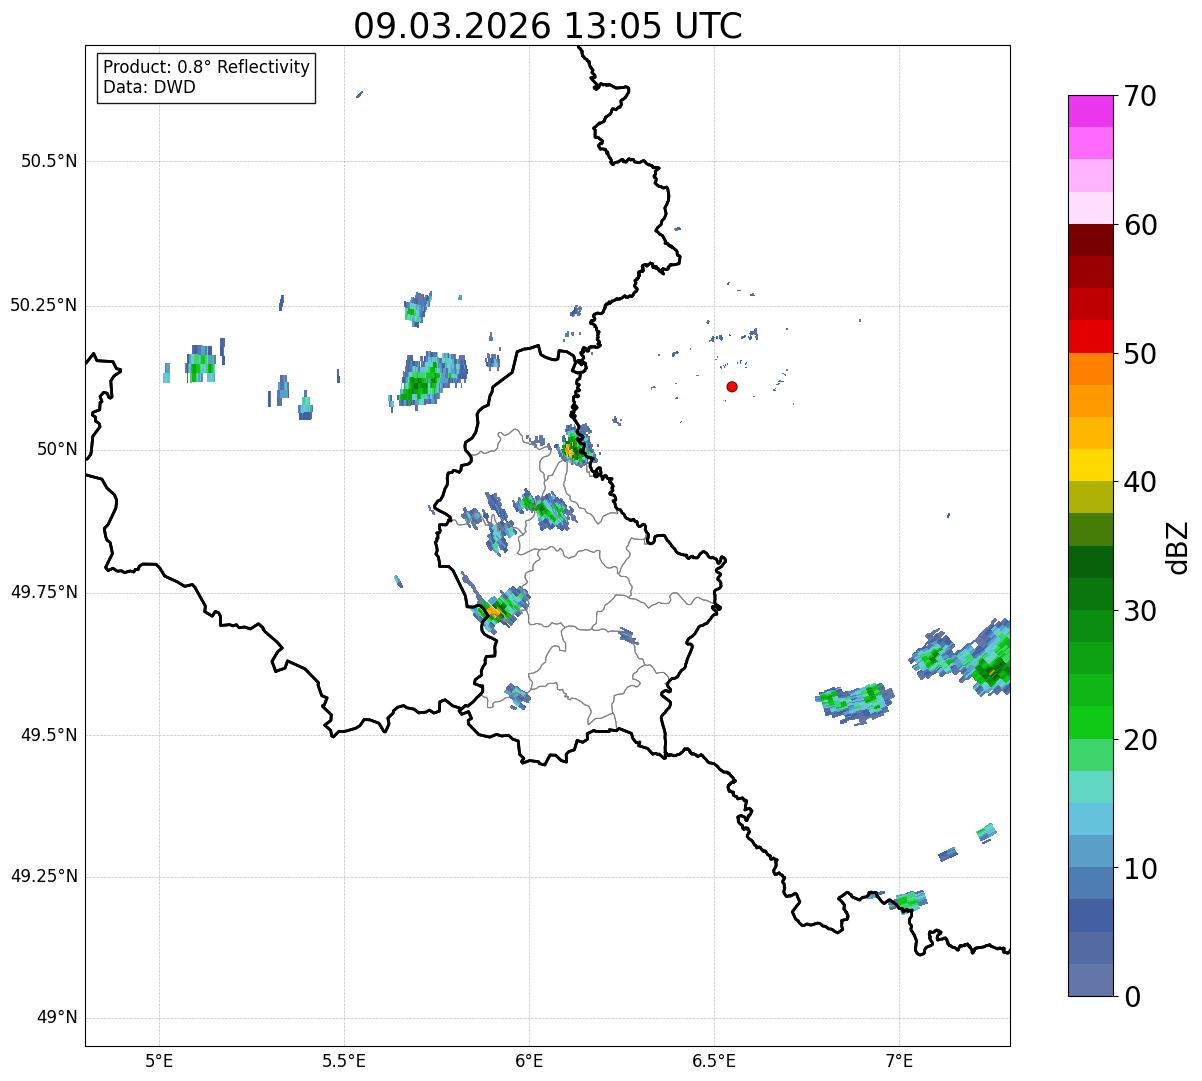Click the dBZ colorbar axis label
1202x1081 pixels.
pyautogui.click(x=1178, y=546)
